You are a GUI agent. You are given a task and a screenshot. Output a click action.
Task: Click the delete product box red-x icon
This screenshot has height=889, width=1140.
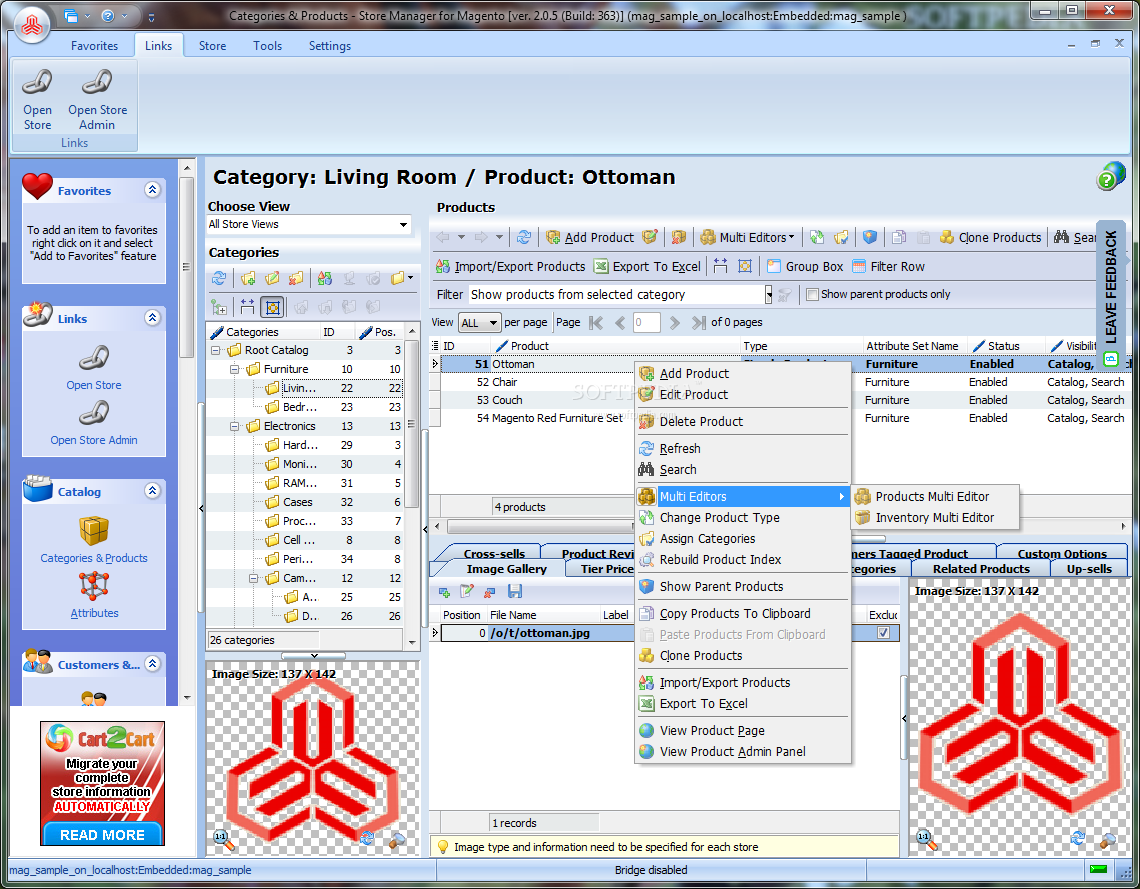tap(678, 237)
